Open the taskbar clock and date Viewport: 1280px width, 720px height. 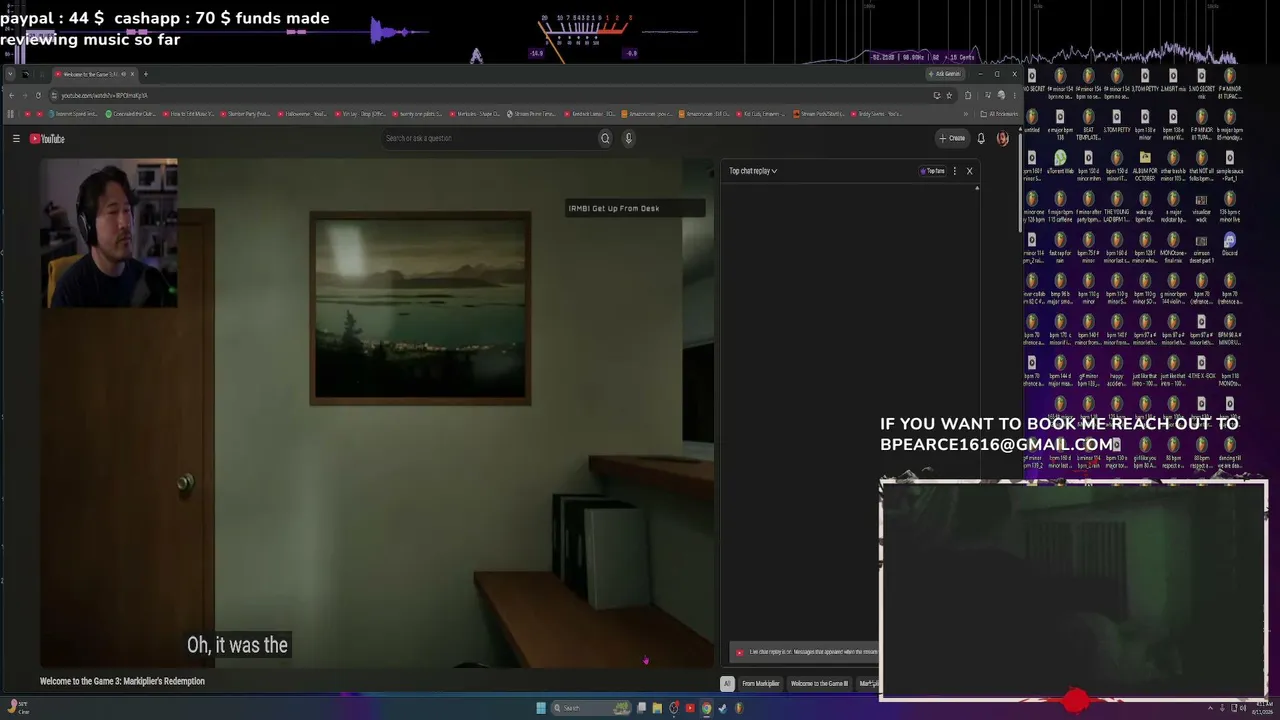[x=1262, y=708]
